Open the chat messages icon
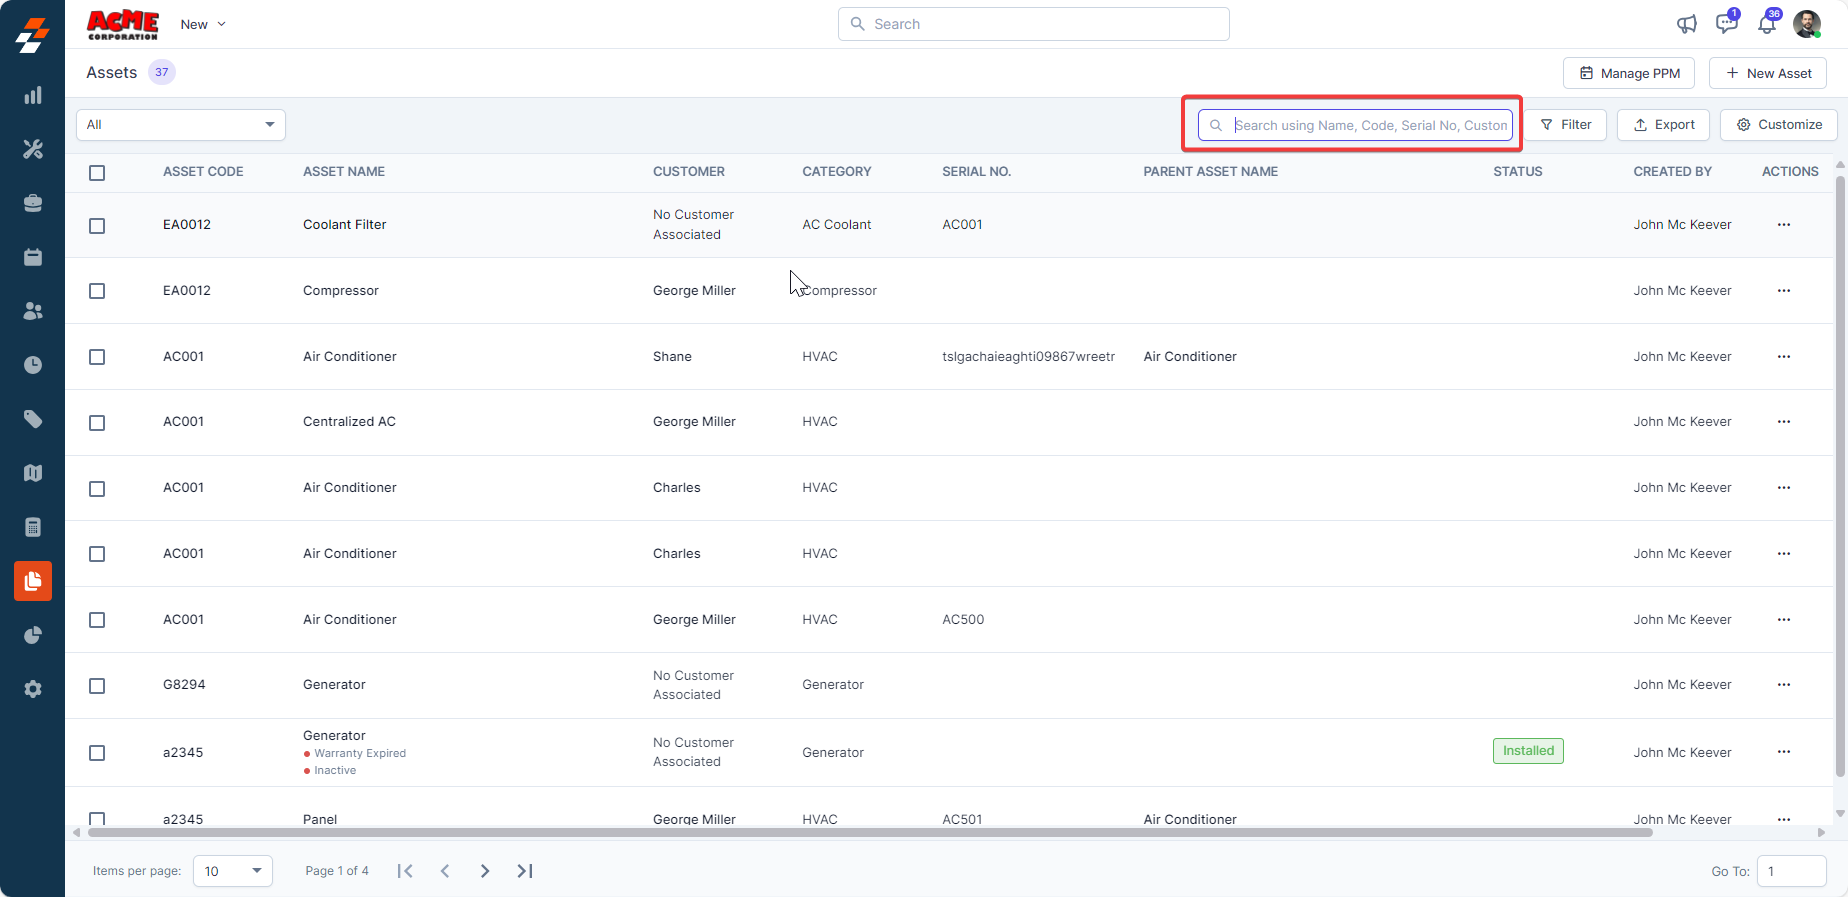Viewport: 1848px width, 897px height. pyautogui.click(x=1726, y=24)
